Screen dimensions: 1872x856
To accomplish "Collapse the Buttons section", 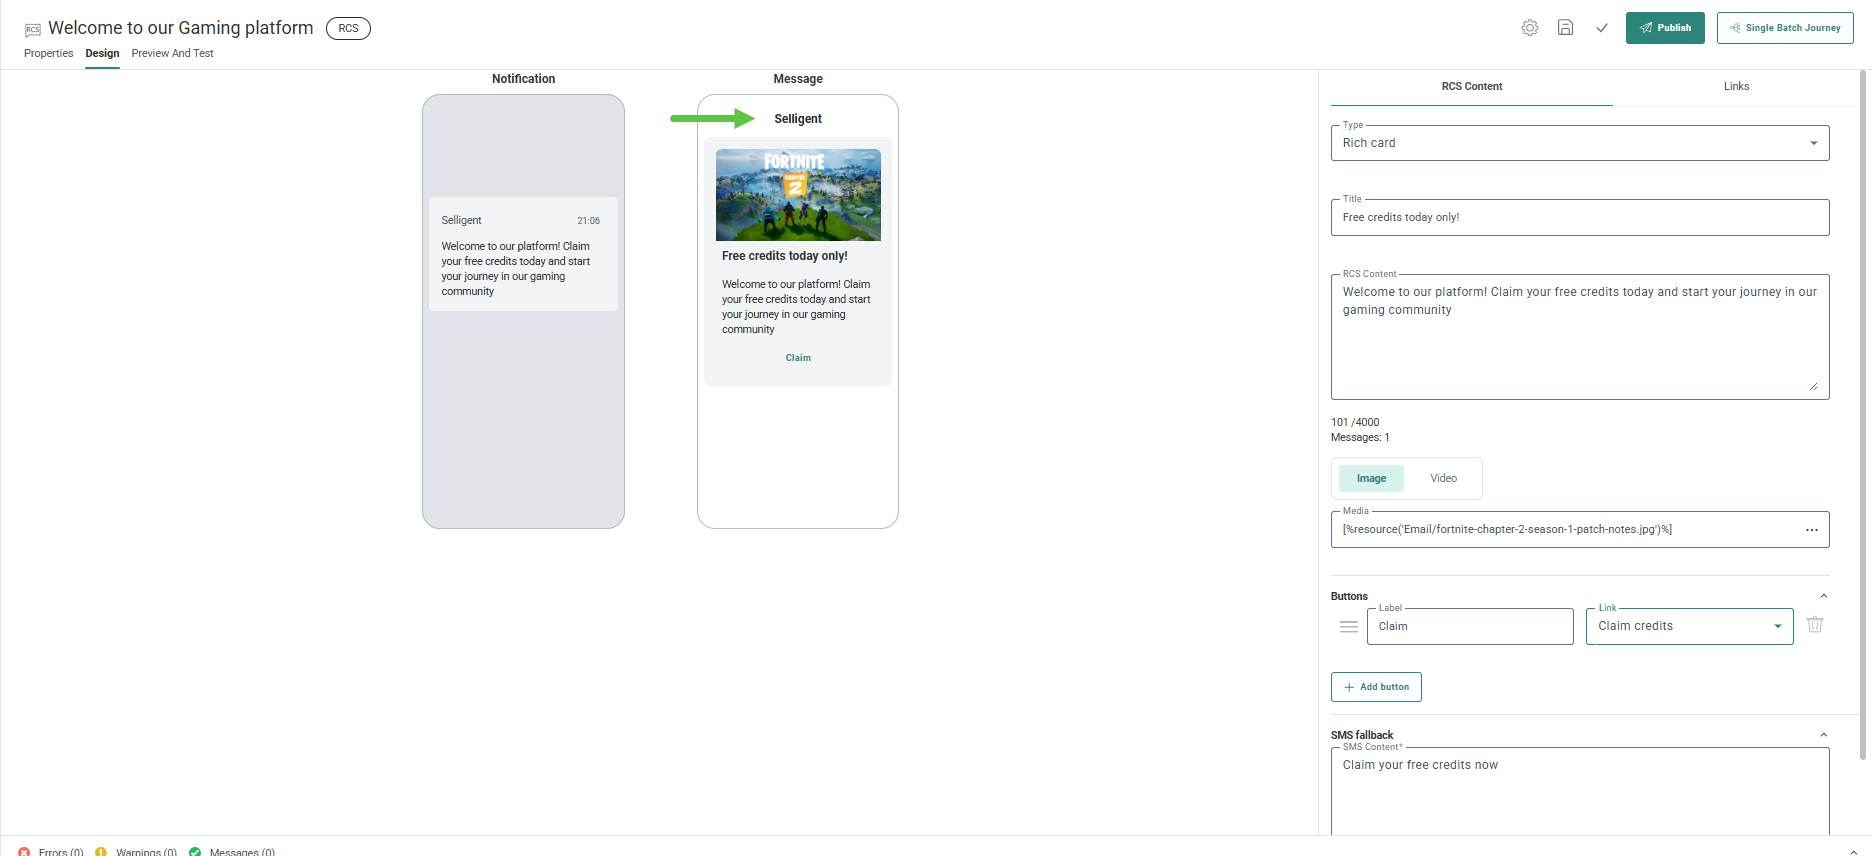I will click(1824, 596).
